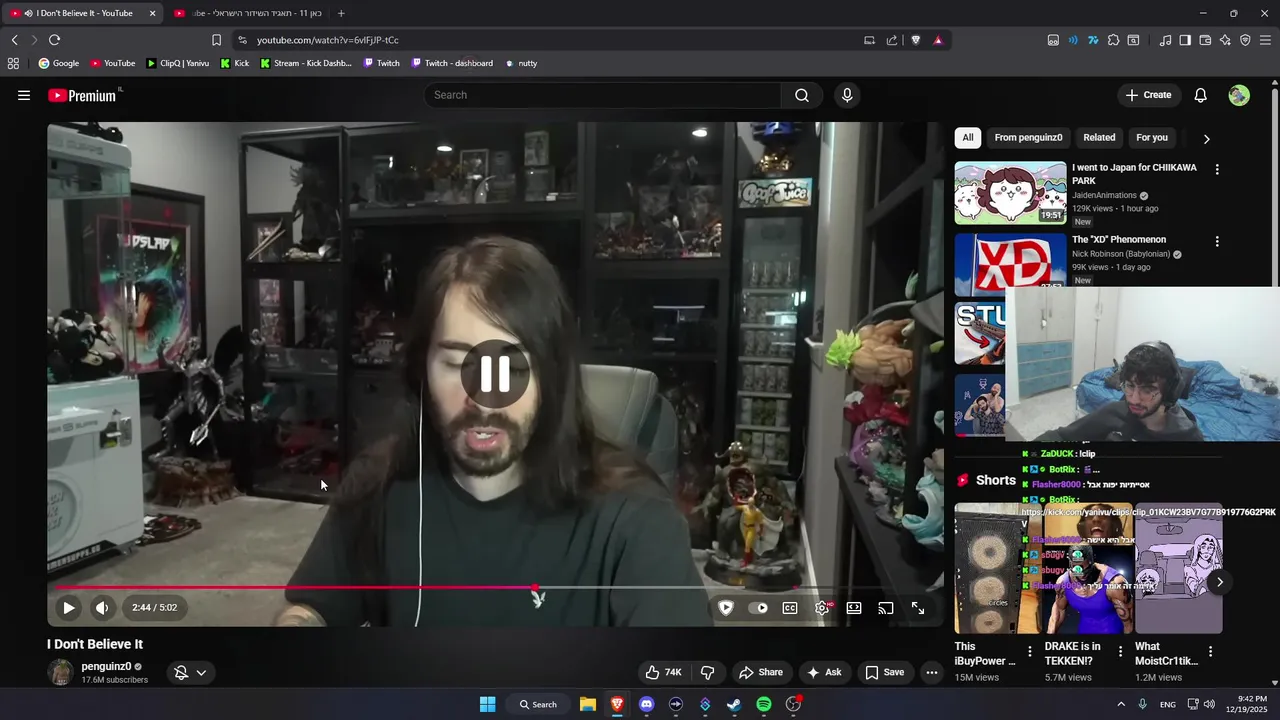Toggle closed captions CC button

point(790,607)
